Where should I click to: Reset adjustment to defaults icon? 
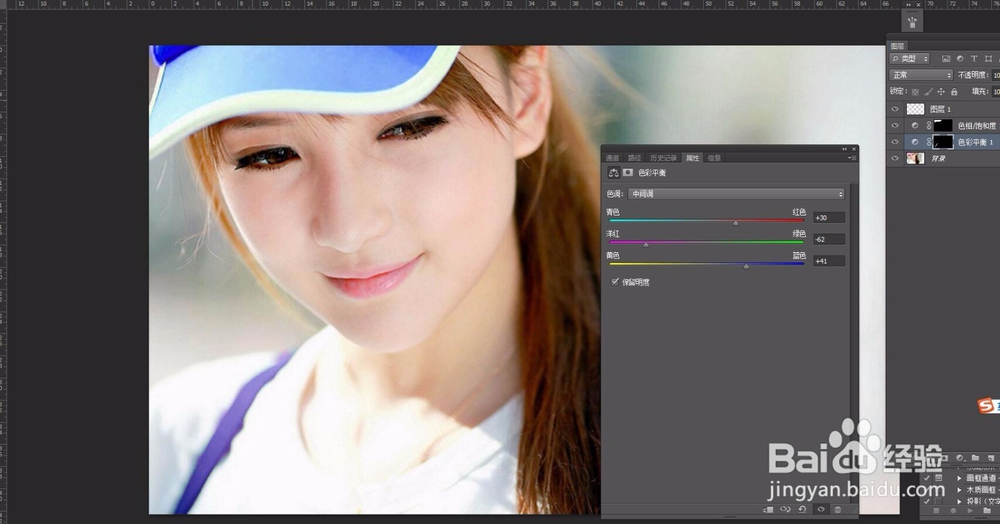(802, 509)
